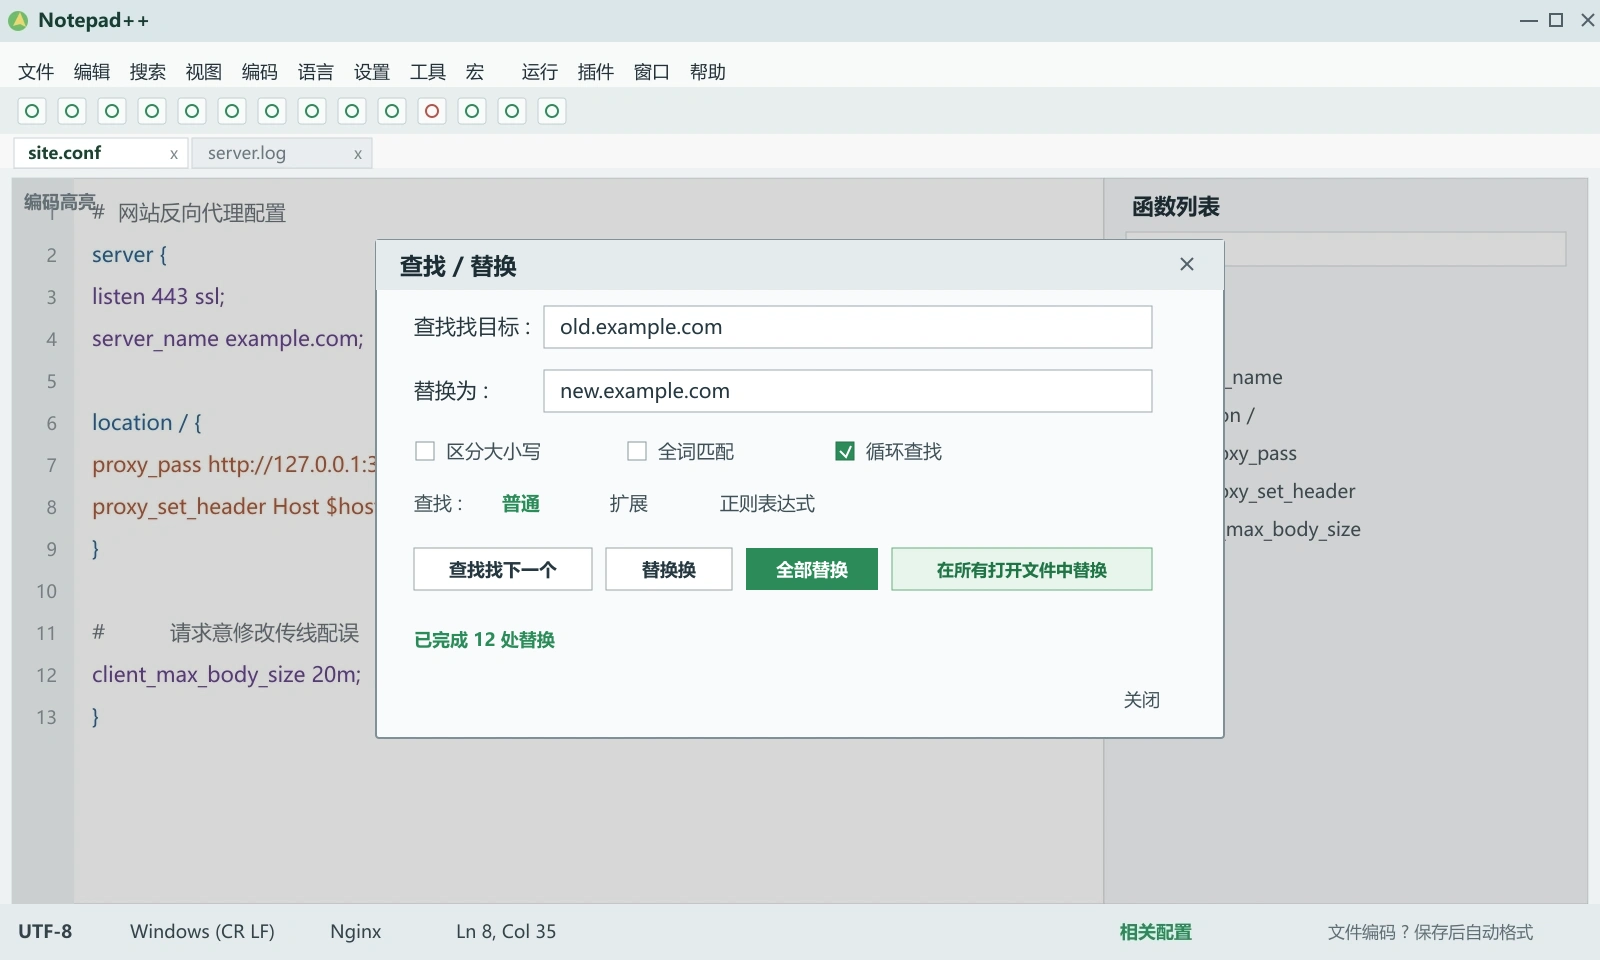
Task: Select the max_body_size entry in function list
Action: coord(1293,529)
